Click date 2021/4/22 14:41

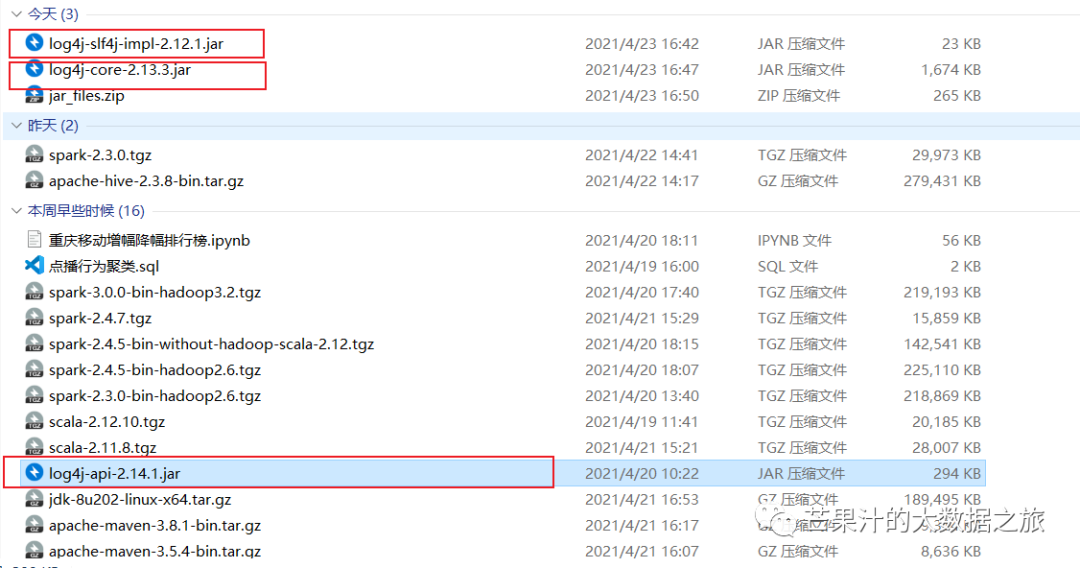click(x=642, y=155)
